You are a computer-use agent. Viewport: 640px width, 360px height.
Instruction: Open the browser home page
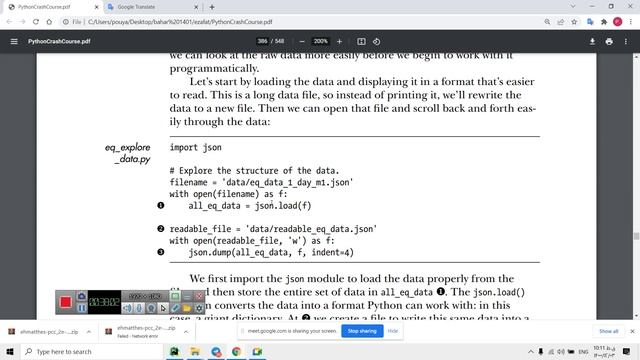[49, 22]
